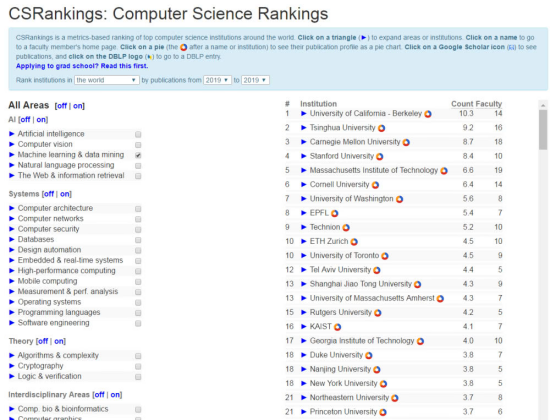
Task: Open University of Toronto pie chart
Action: click(385, 256)
